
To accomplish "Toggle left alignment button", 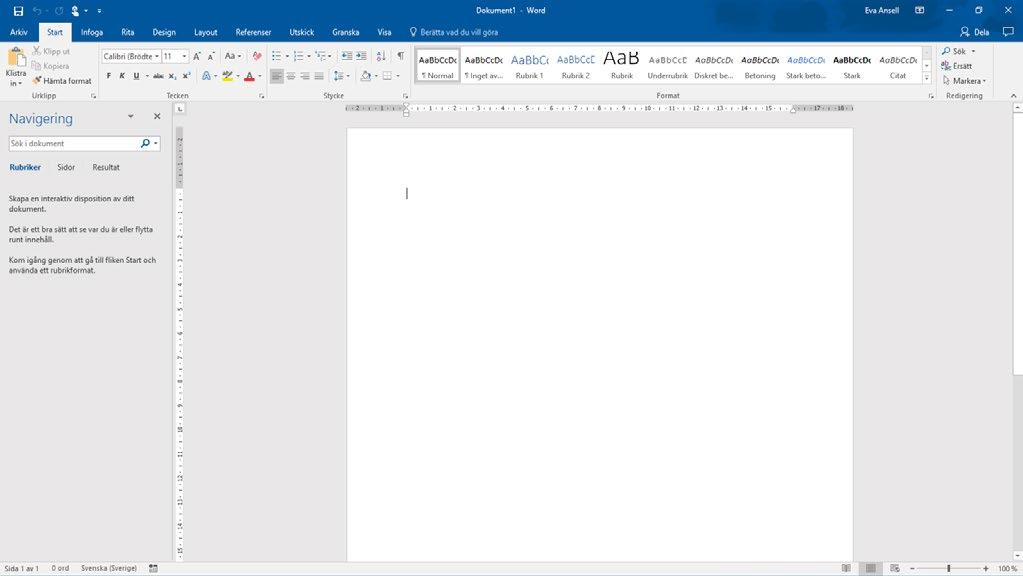I will 277,76.
